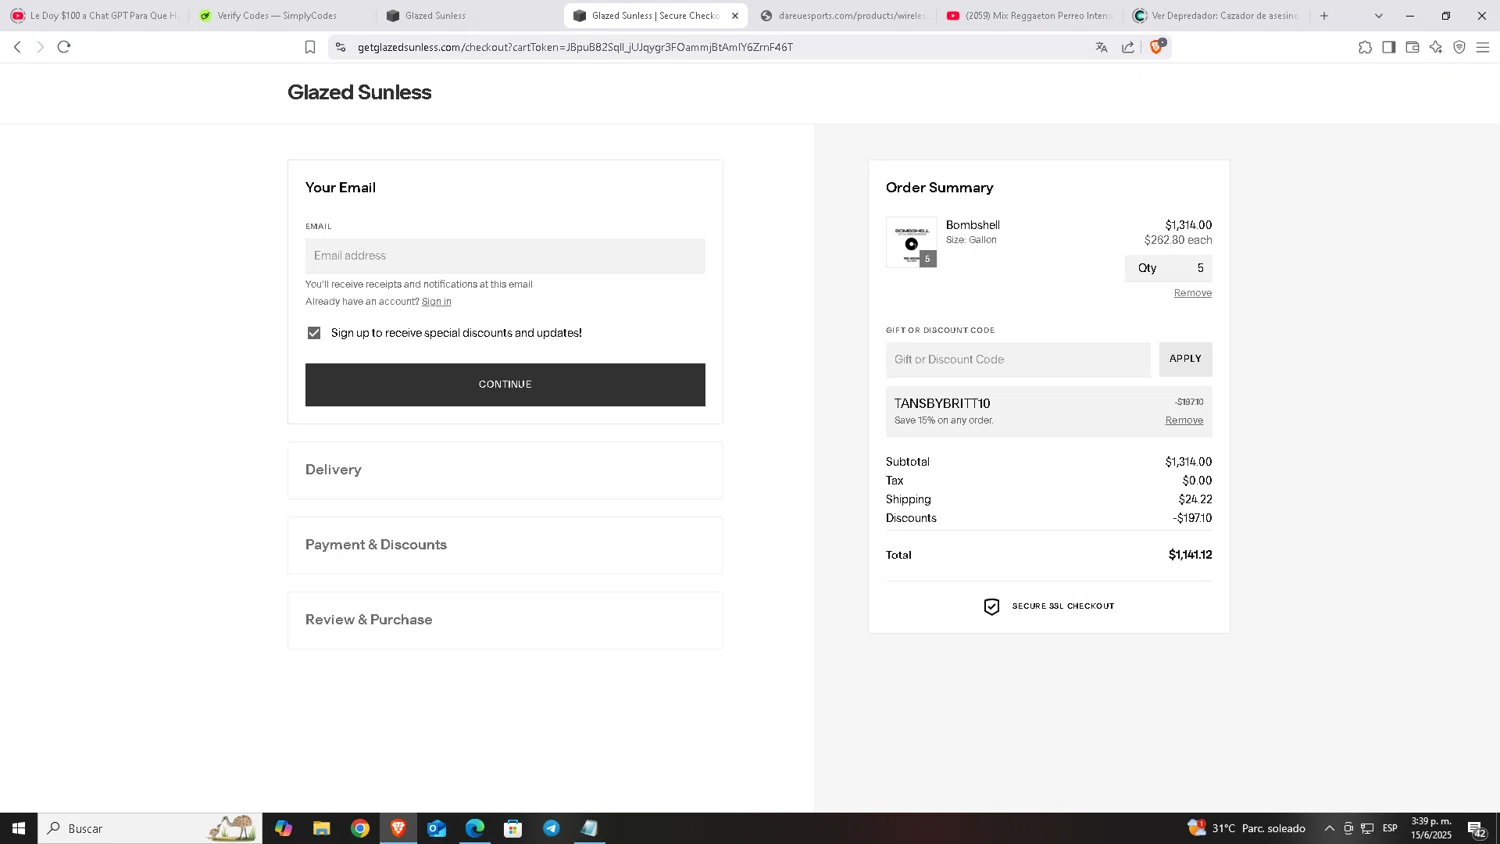Screen dimensions: 1500x844
Task: Switch to Ver Depredador tab
Action: click(x=1217, y=16)
